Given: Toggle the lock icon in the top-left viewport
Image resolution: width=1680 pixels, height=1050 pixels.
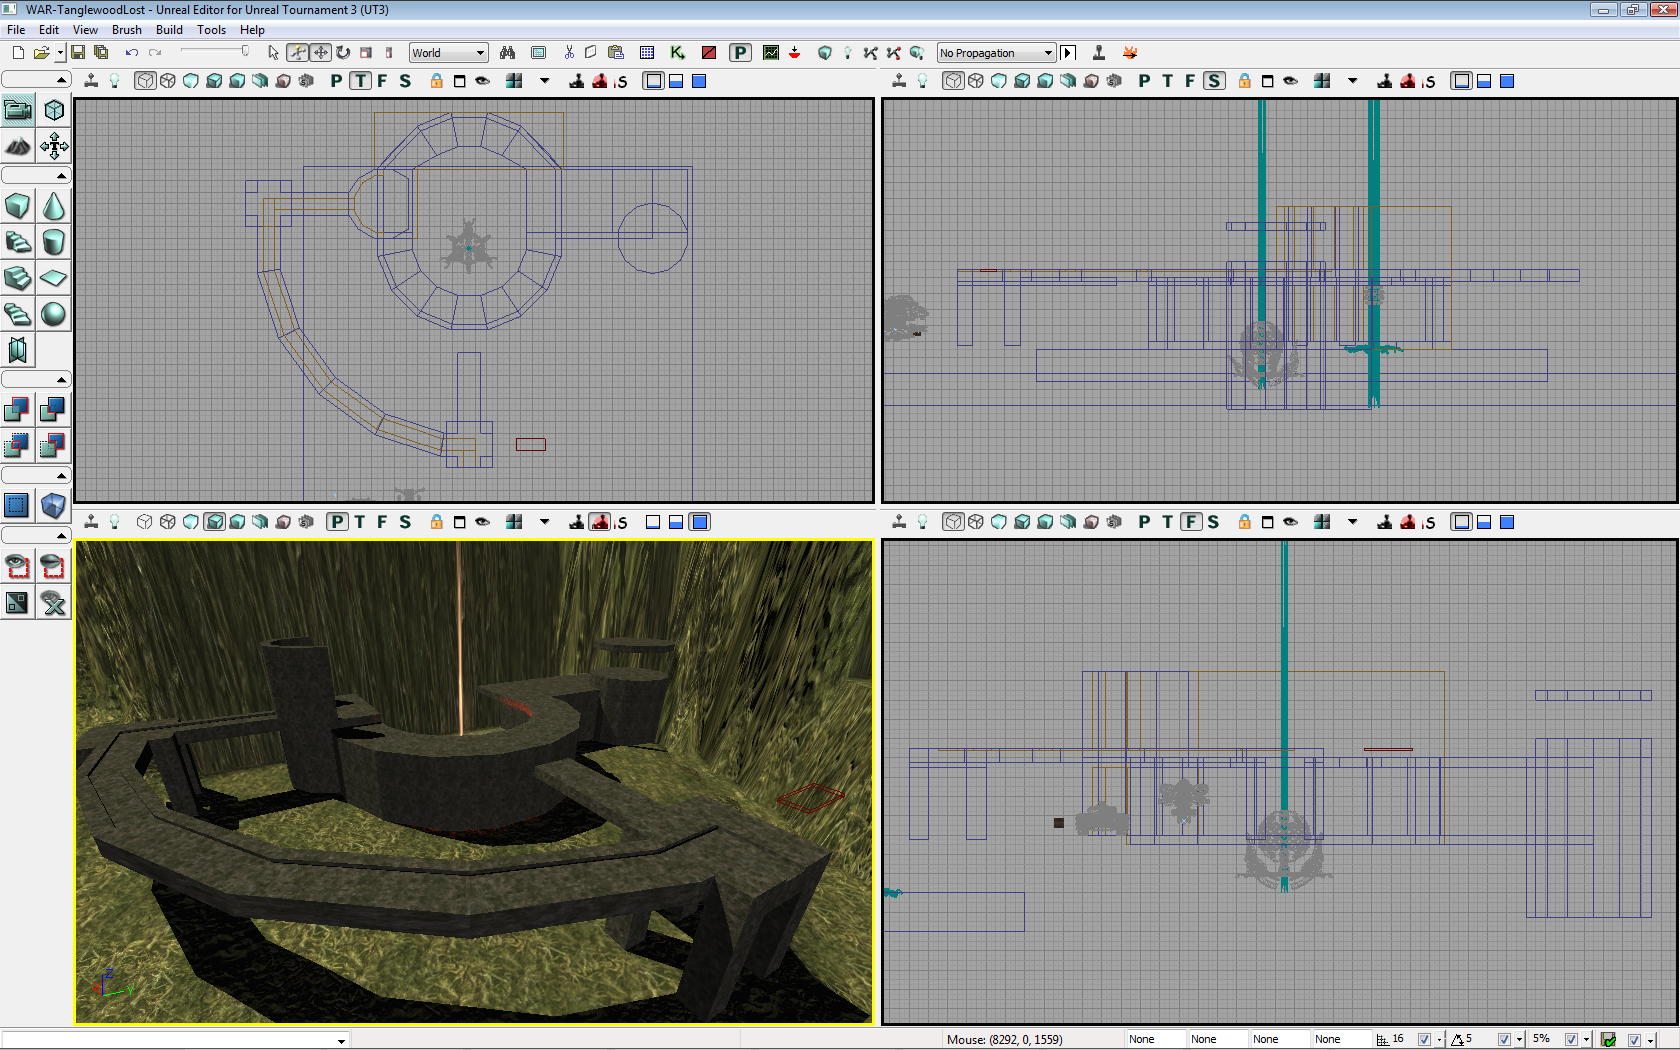Looking at the screenshot, I should coord(437,81).
